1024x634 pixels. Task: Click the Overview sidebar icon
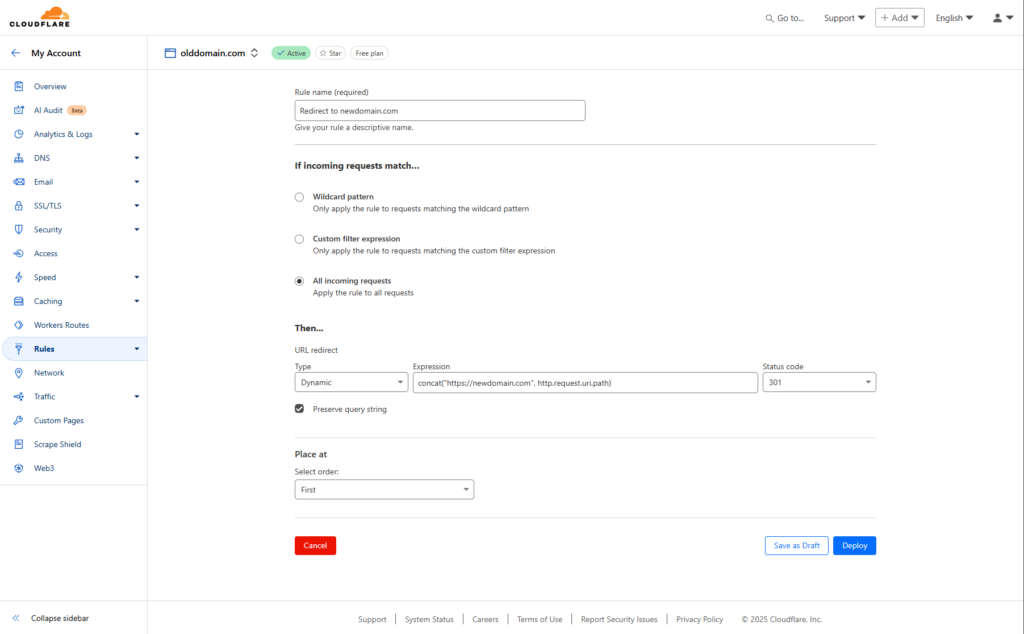coord(19,86)
